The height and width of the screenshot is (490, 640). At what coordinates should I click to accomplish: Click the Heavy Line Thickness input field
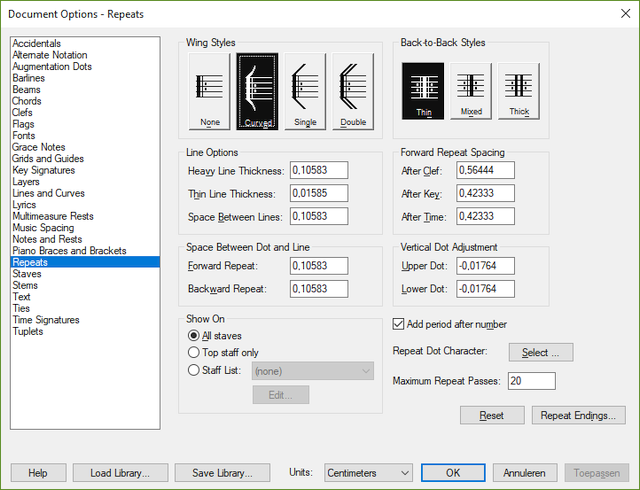318,171
